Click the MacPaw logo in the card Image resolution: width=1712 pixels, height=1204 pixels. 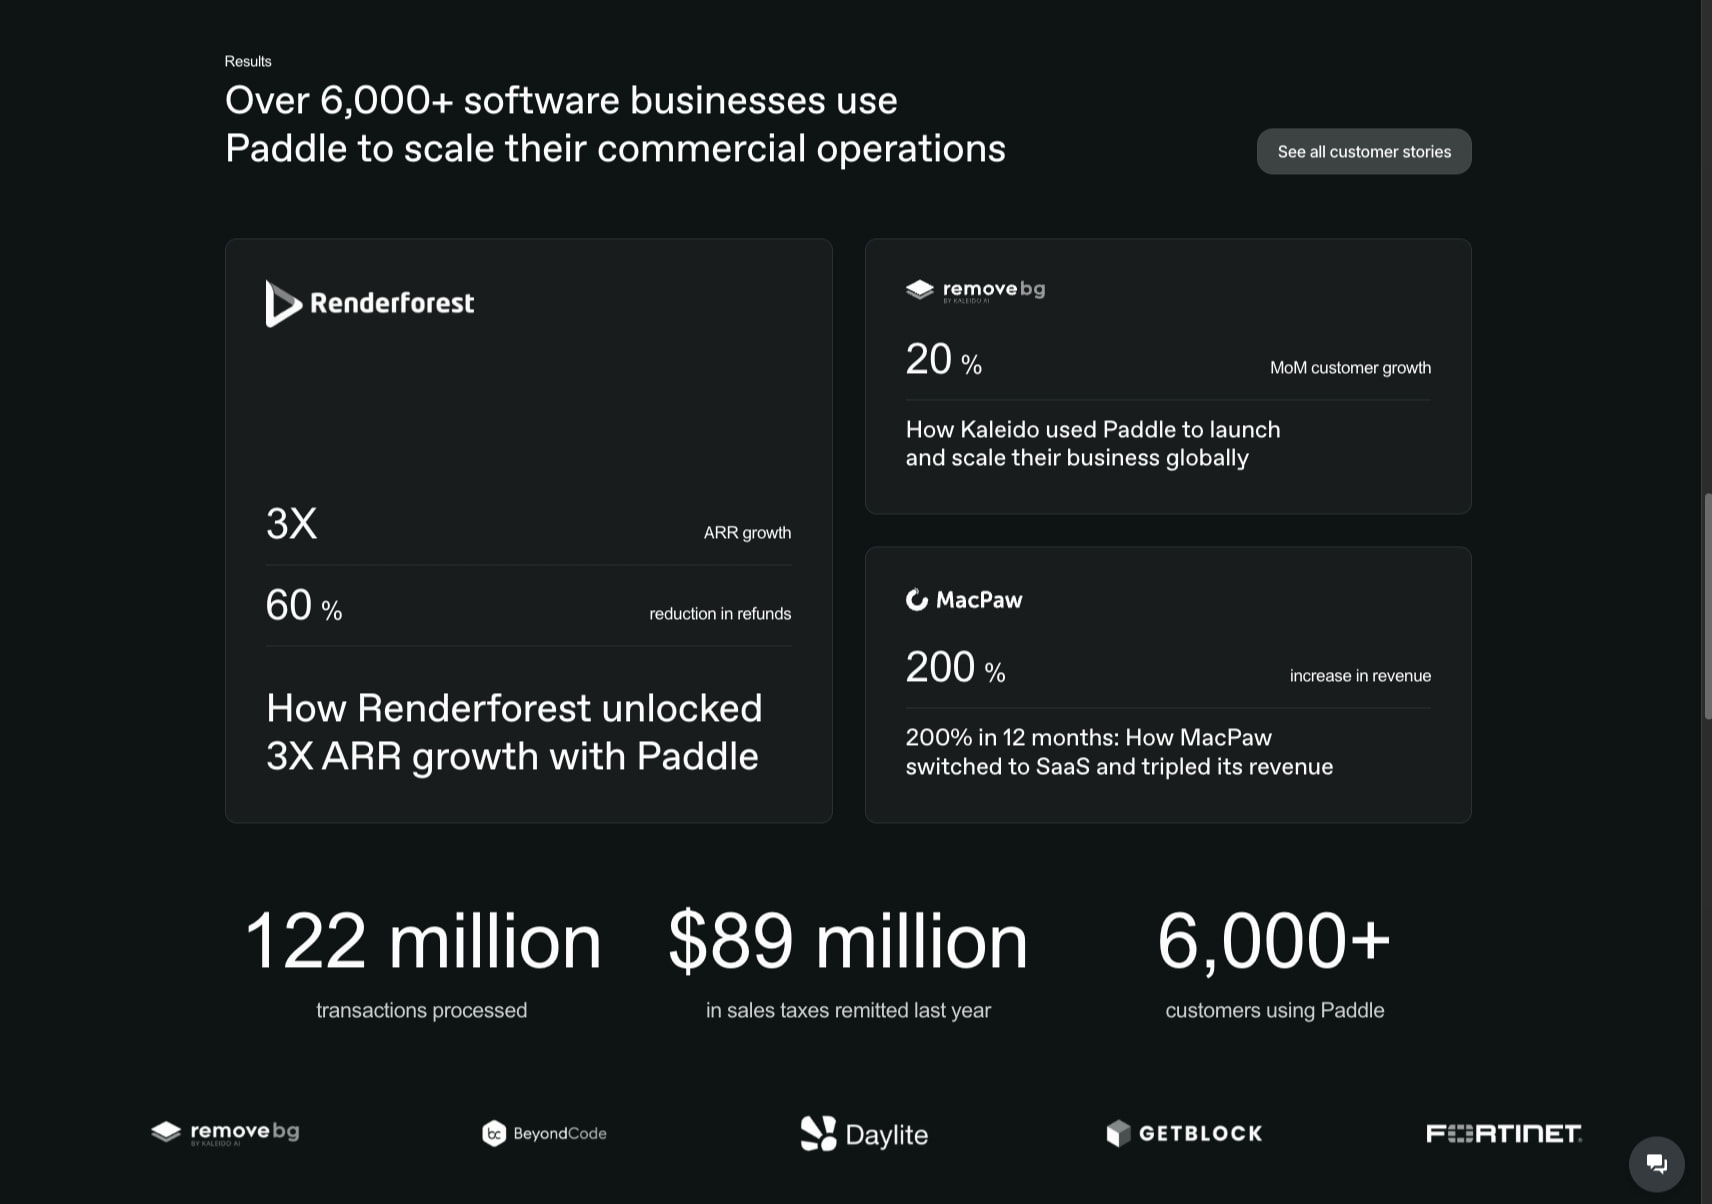tap(964, 600)
